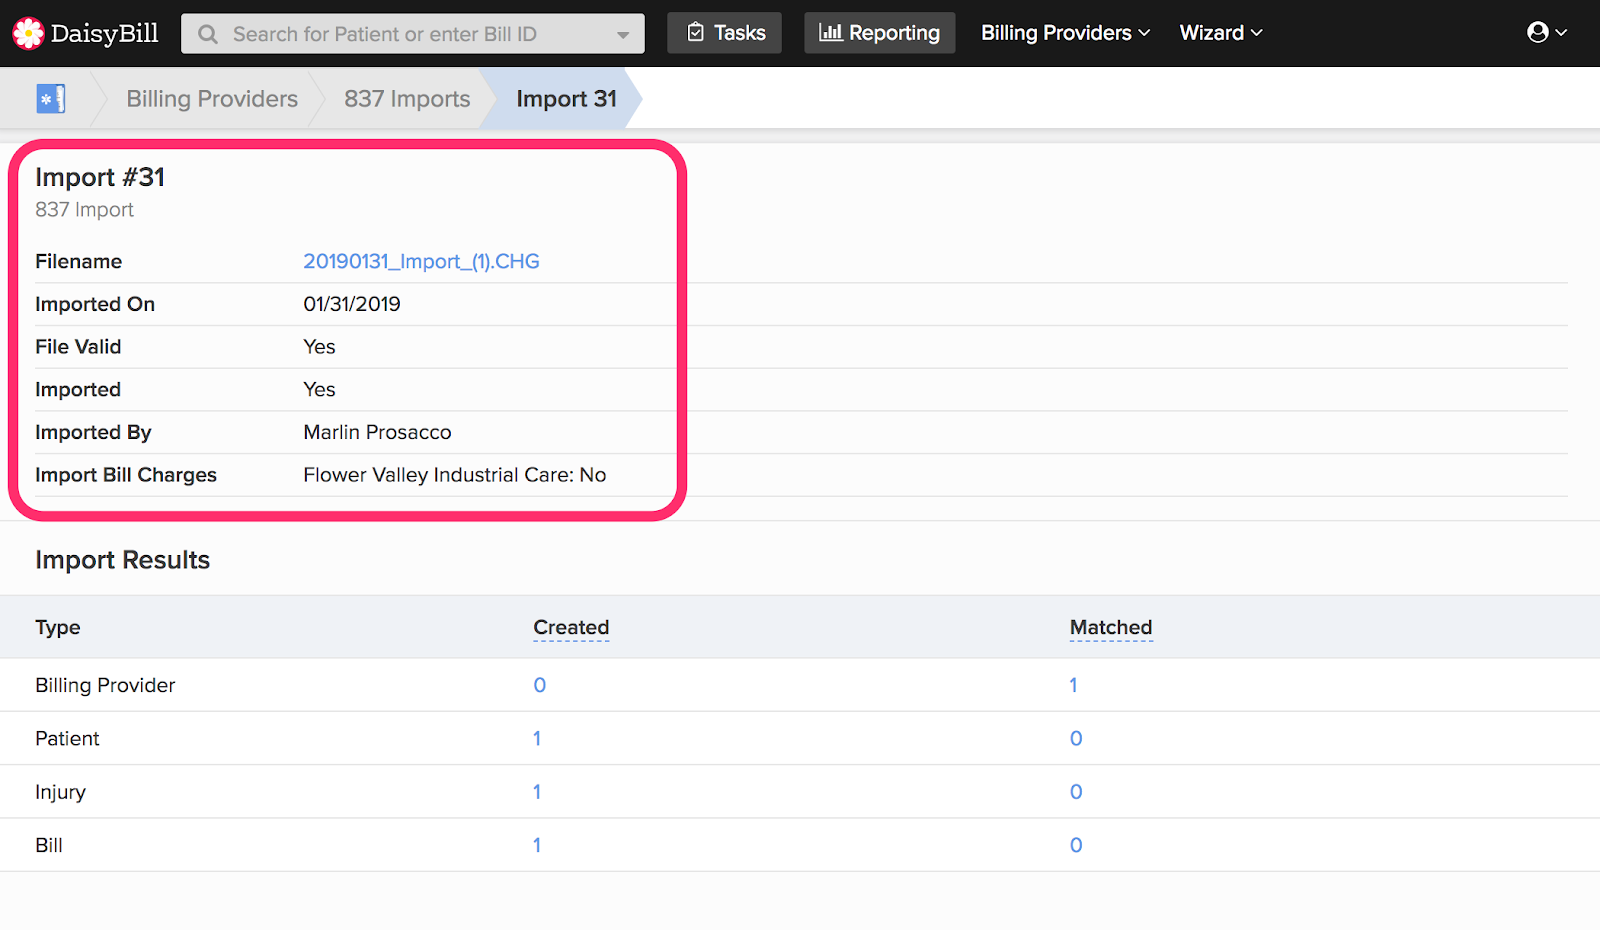Open the Reporting button
Viewport: 1600px width, 930px height.
pyautogui.click(x=880, y=33)
